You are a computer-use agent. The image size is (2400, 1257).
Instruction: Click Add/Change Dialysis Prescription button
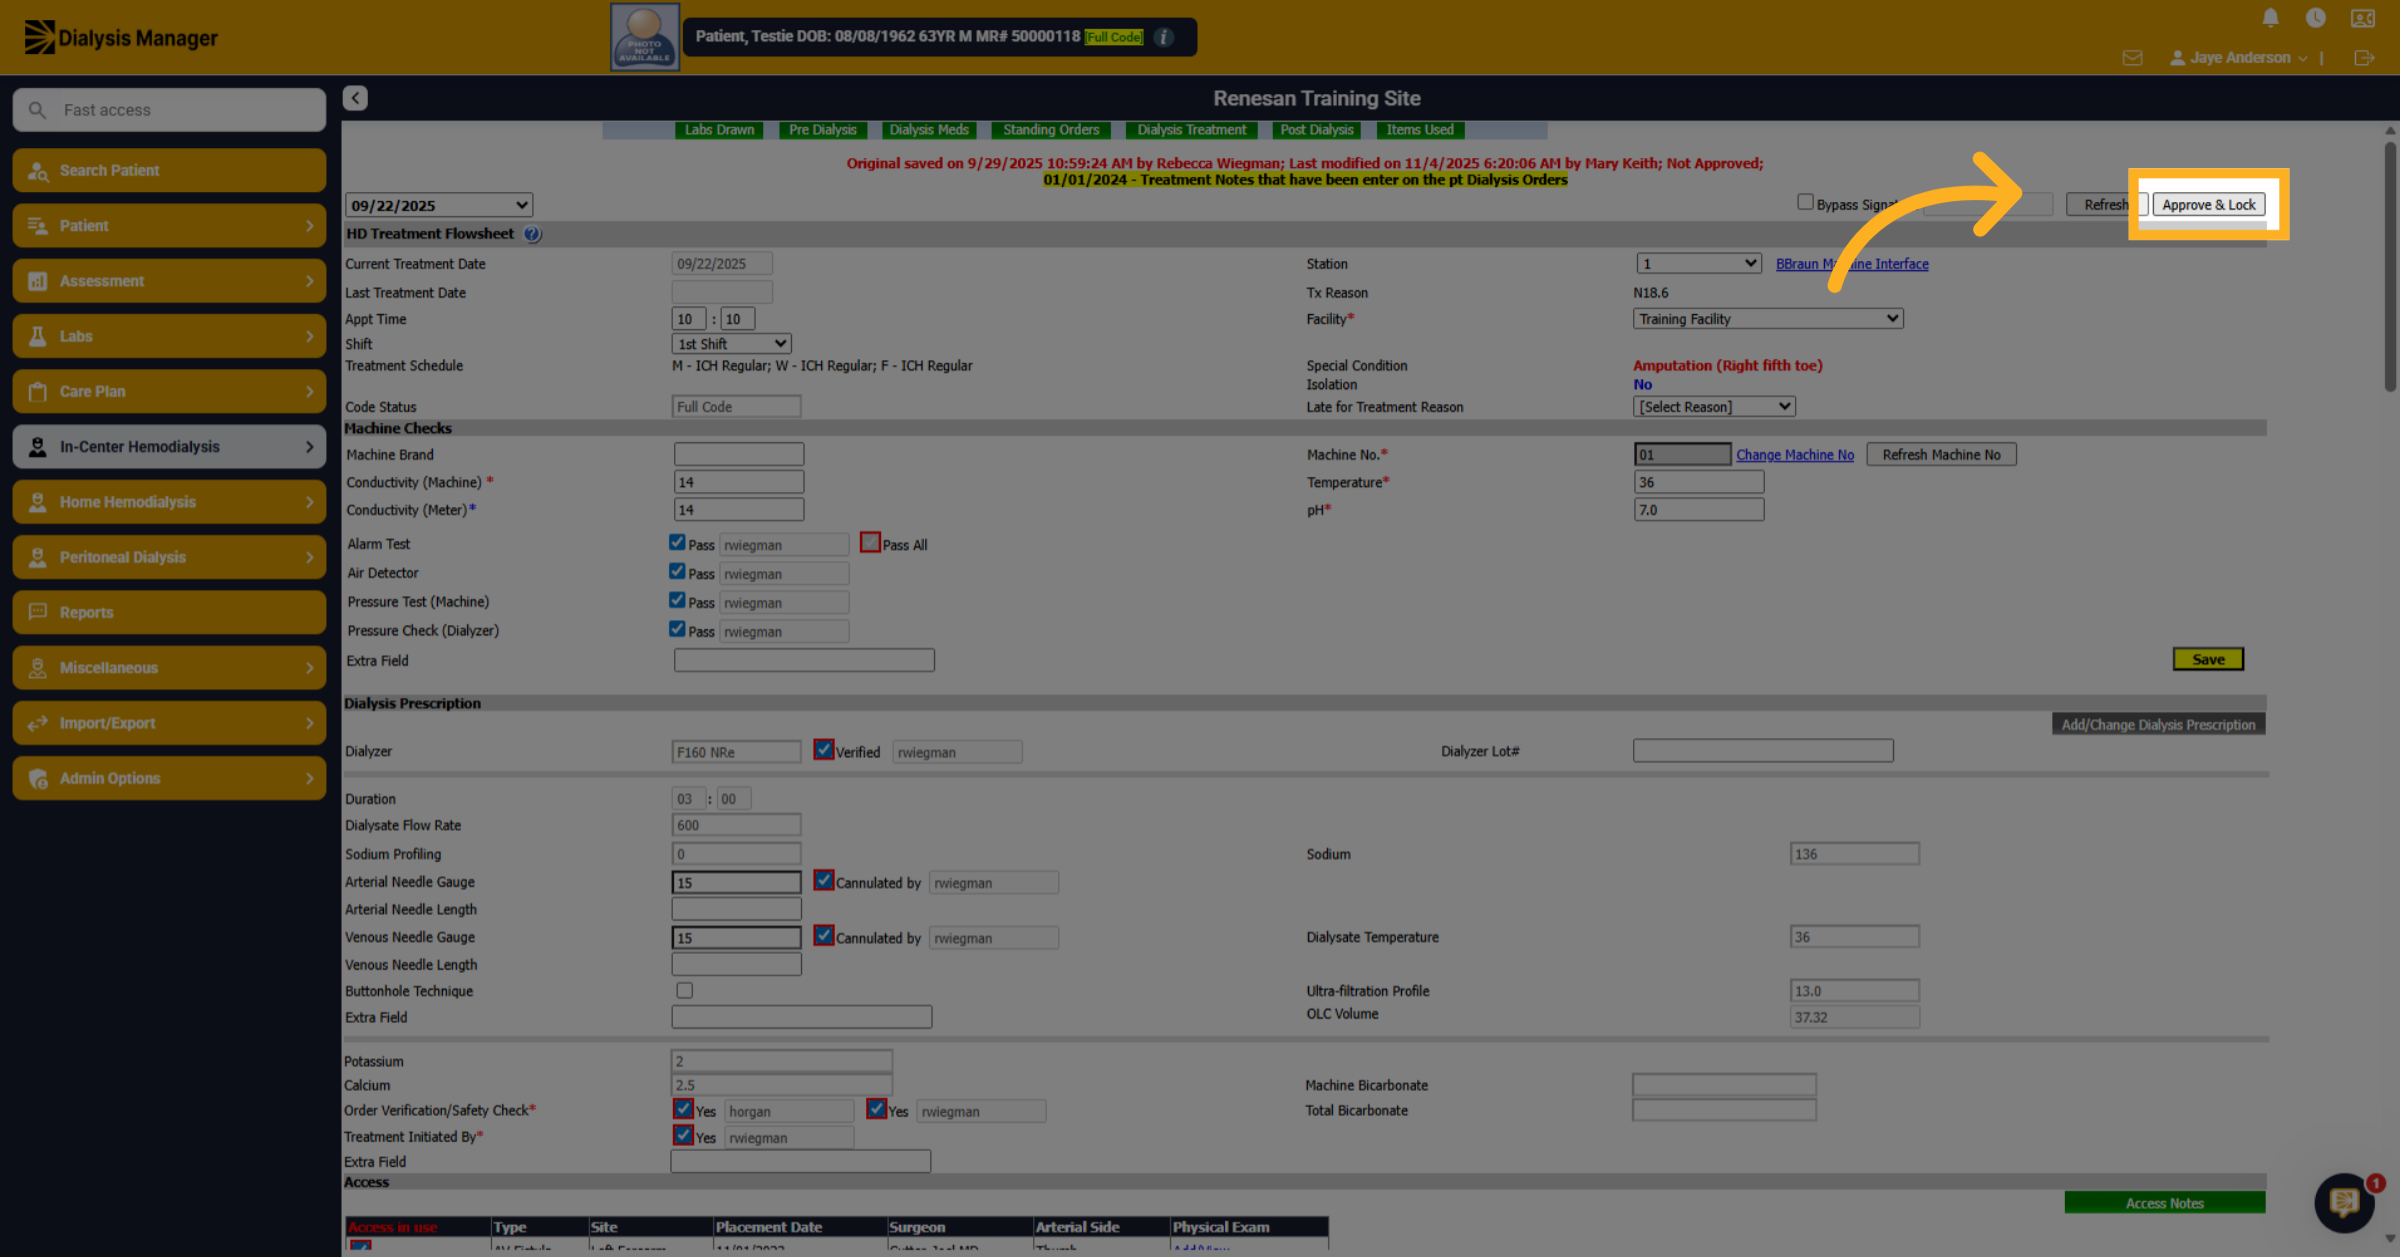(2158, 725)
